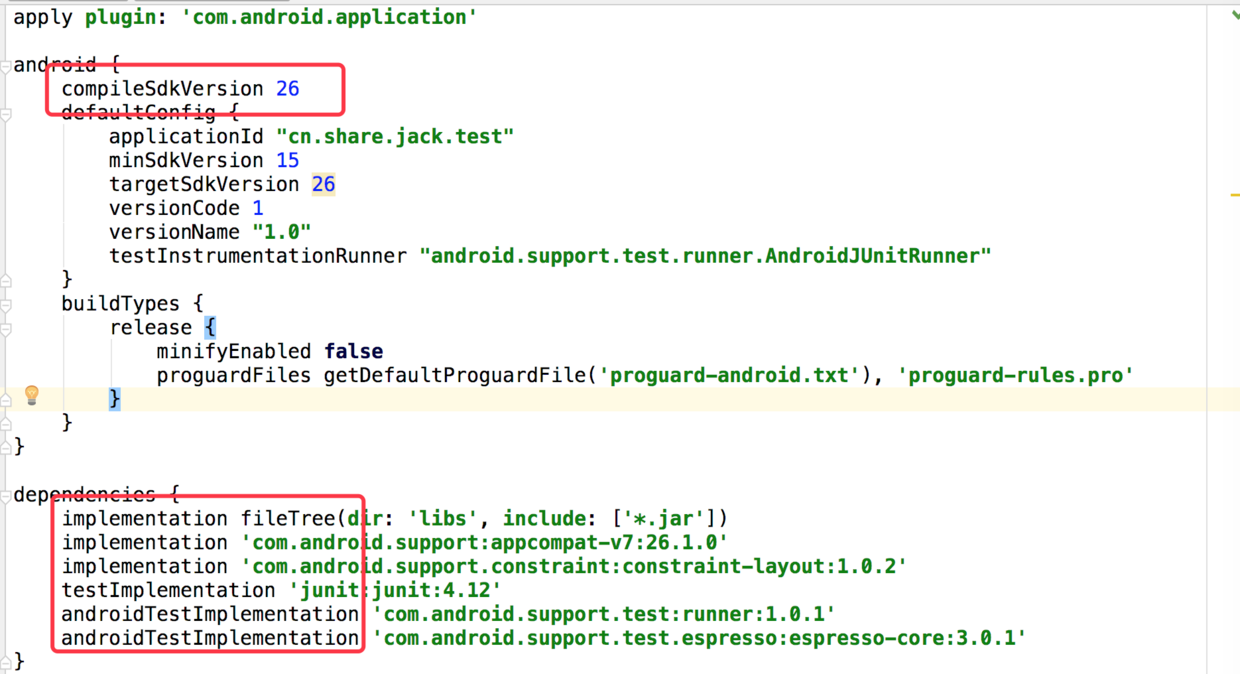
Task: Click applicationId string "cn.share.jack.test"
Action: pos(395,136)
